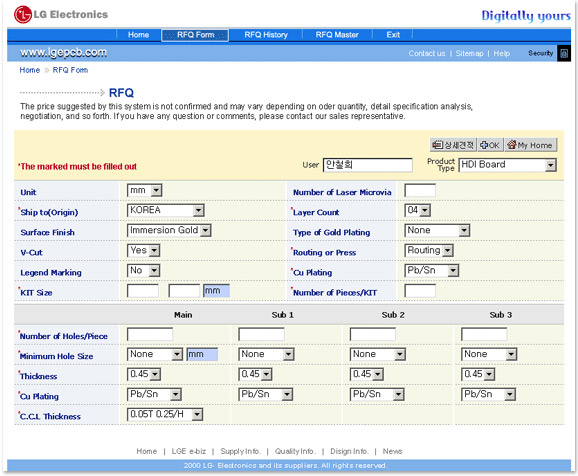Open the Help link
This screenshot has width=578, height=476.
[x=502, y=53]
